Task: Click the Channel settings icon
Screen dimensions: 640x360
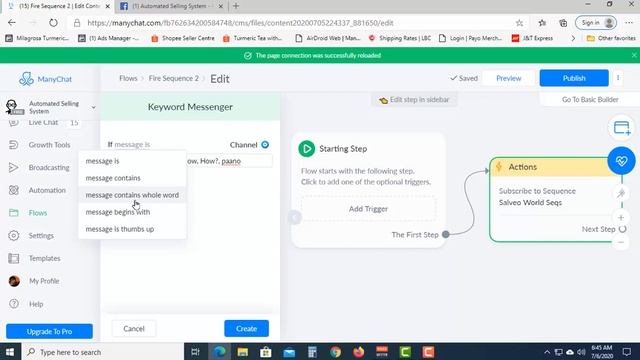Action: point(265,144)
